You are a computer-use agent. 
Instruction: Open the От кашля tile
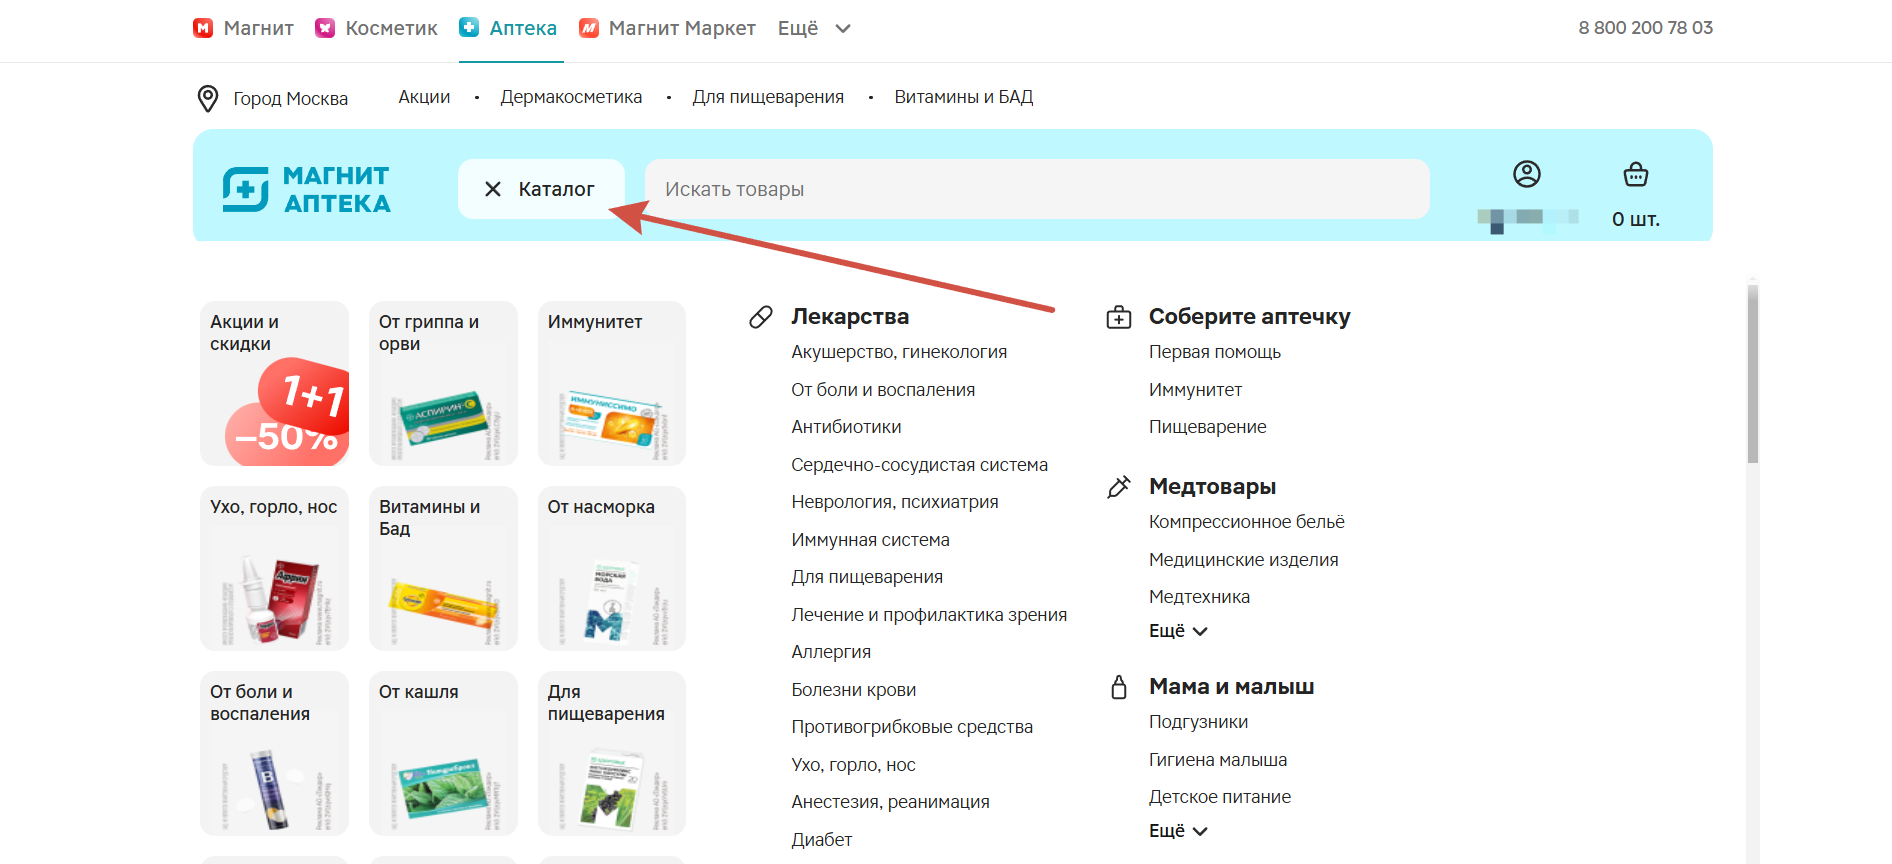[443, 753]
